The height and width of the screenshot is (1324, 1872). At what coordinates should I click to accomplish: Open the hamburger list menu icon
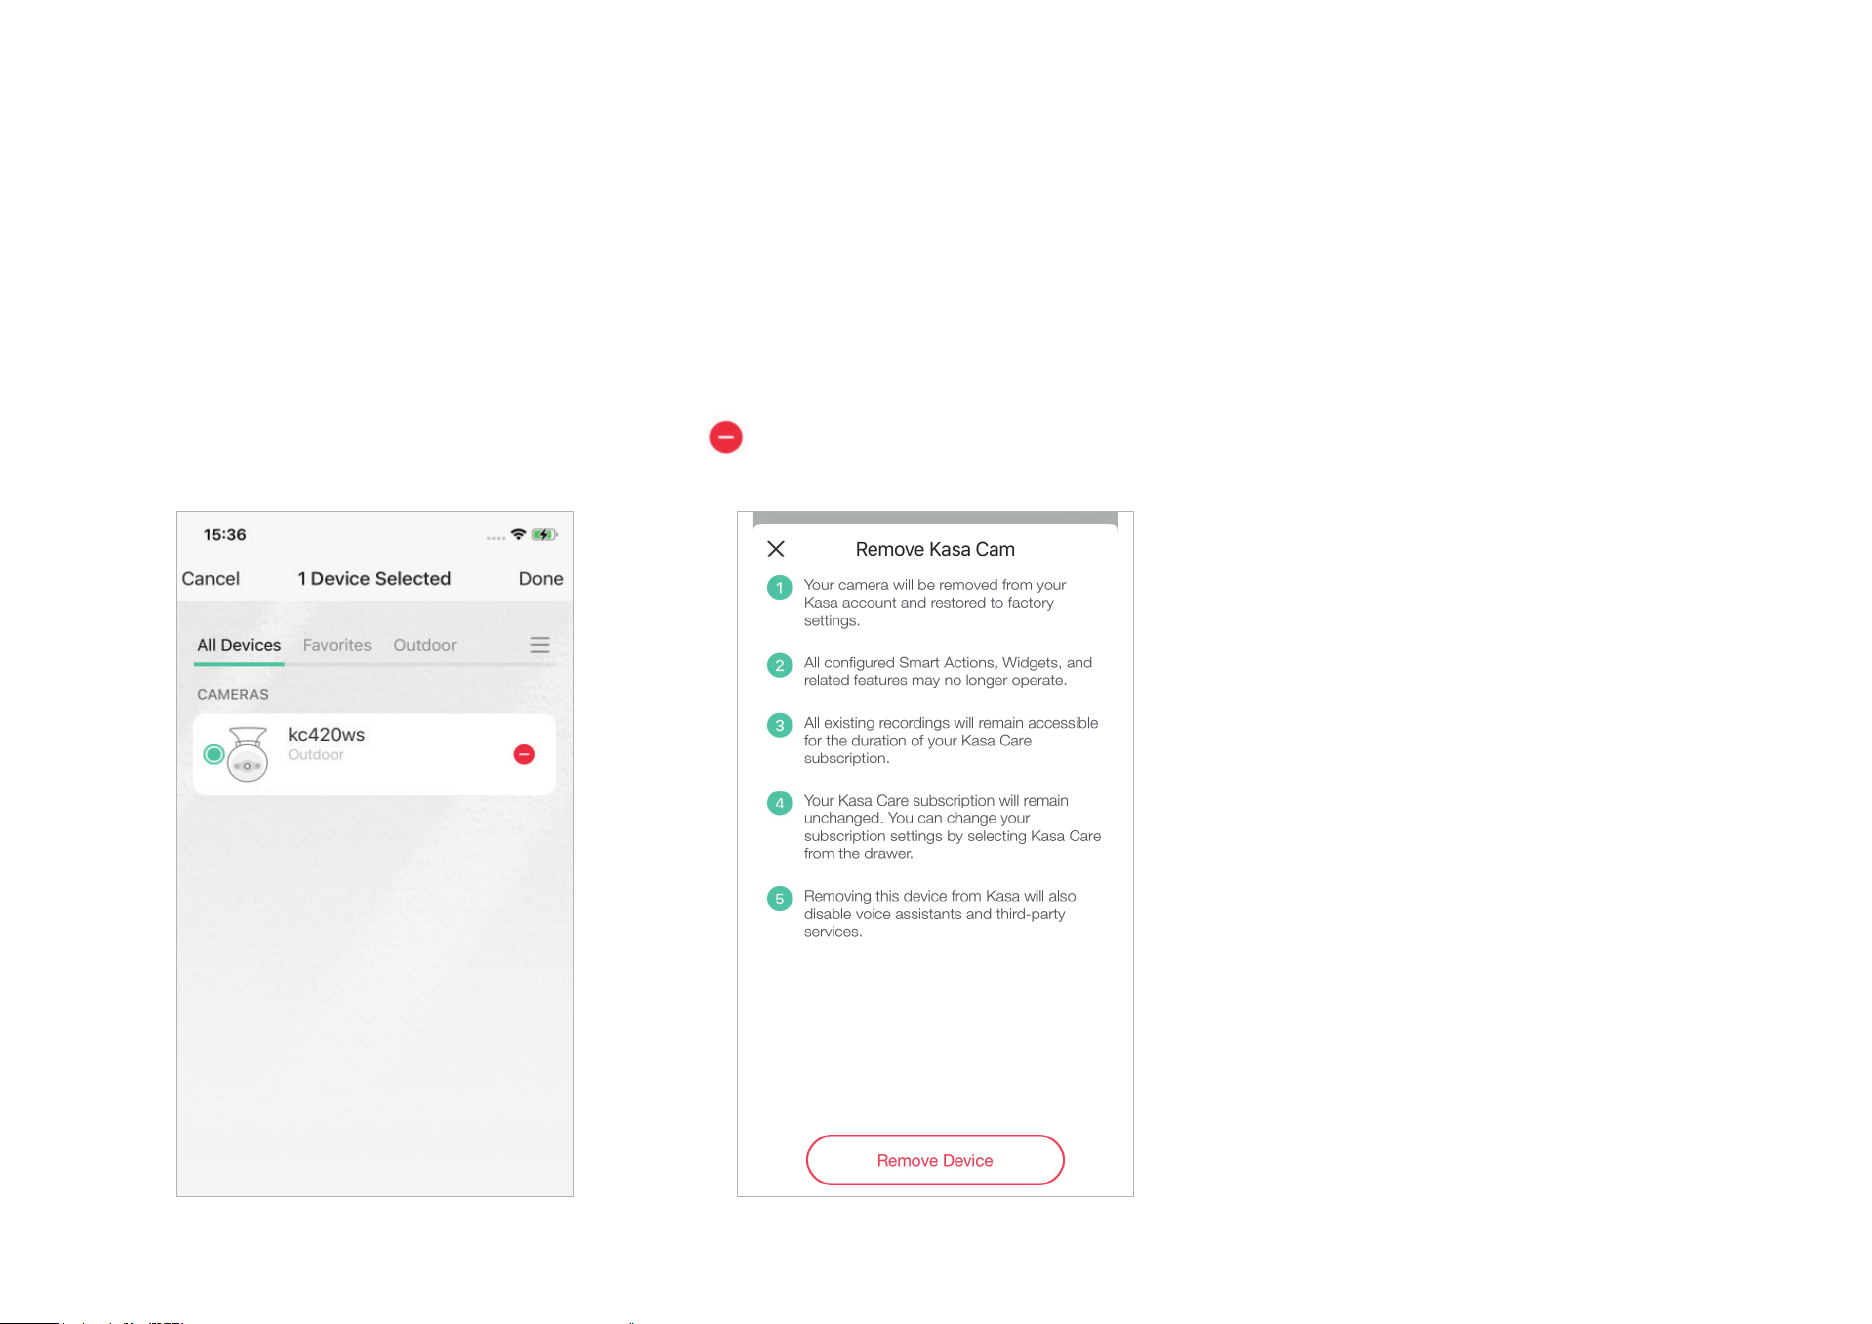(x=540, y=645)
